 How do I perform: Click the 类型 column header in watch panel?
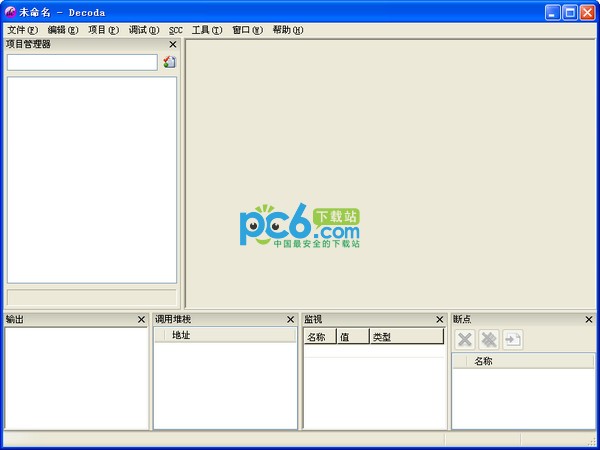point(407,337)
